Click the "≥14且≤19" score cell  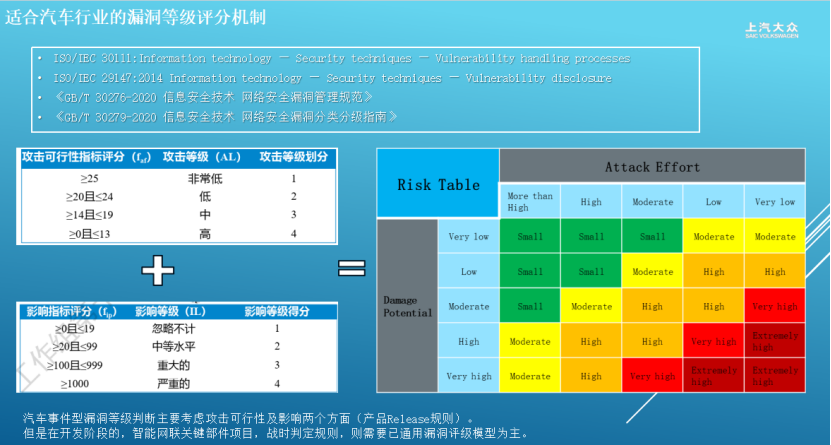click(x=90, y=215)
